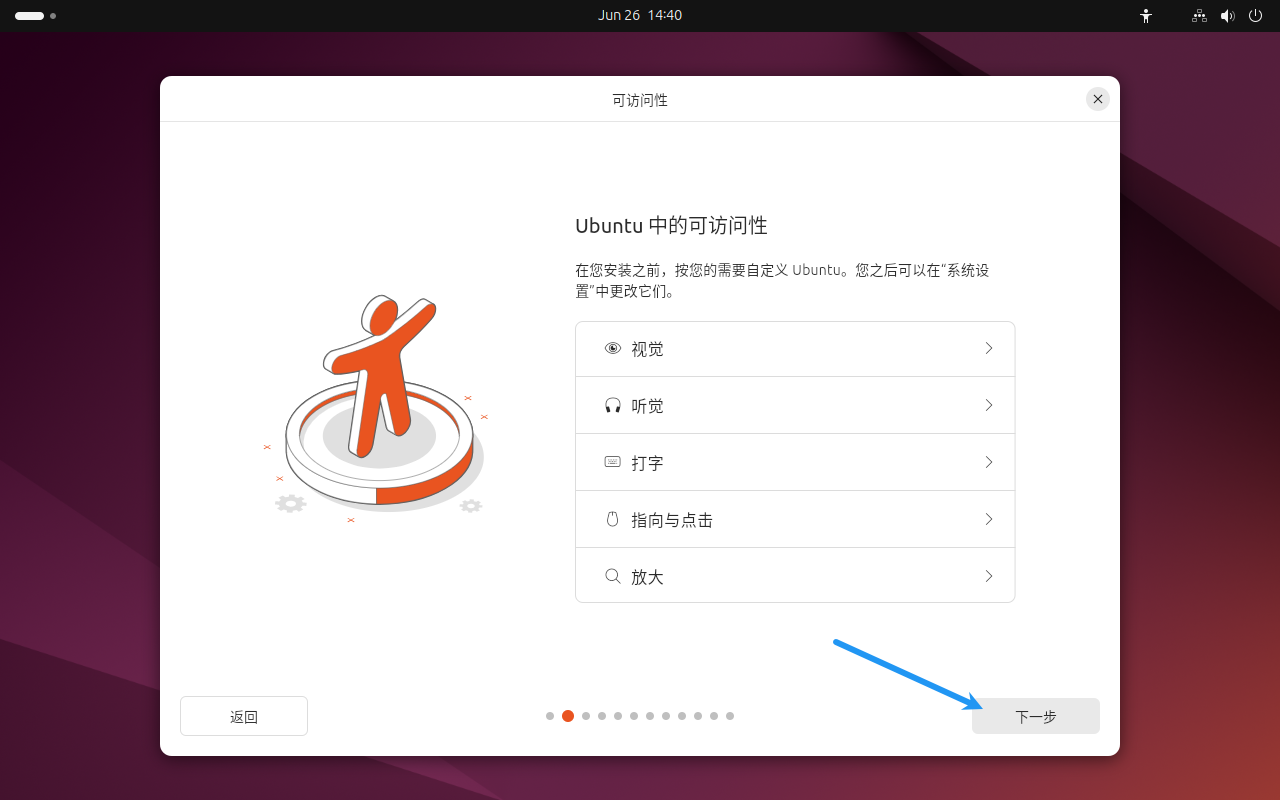Image resolution: width=1280 pixels, height=800 pixels.
Task: Open the Jun 26 14:40 clock menu
Action: point(640,16)
